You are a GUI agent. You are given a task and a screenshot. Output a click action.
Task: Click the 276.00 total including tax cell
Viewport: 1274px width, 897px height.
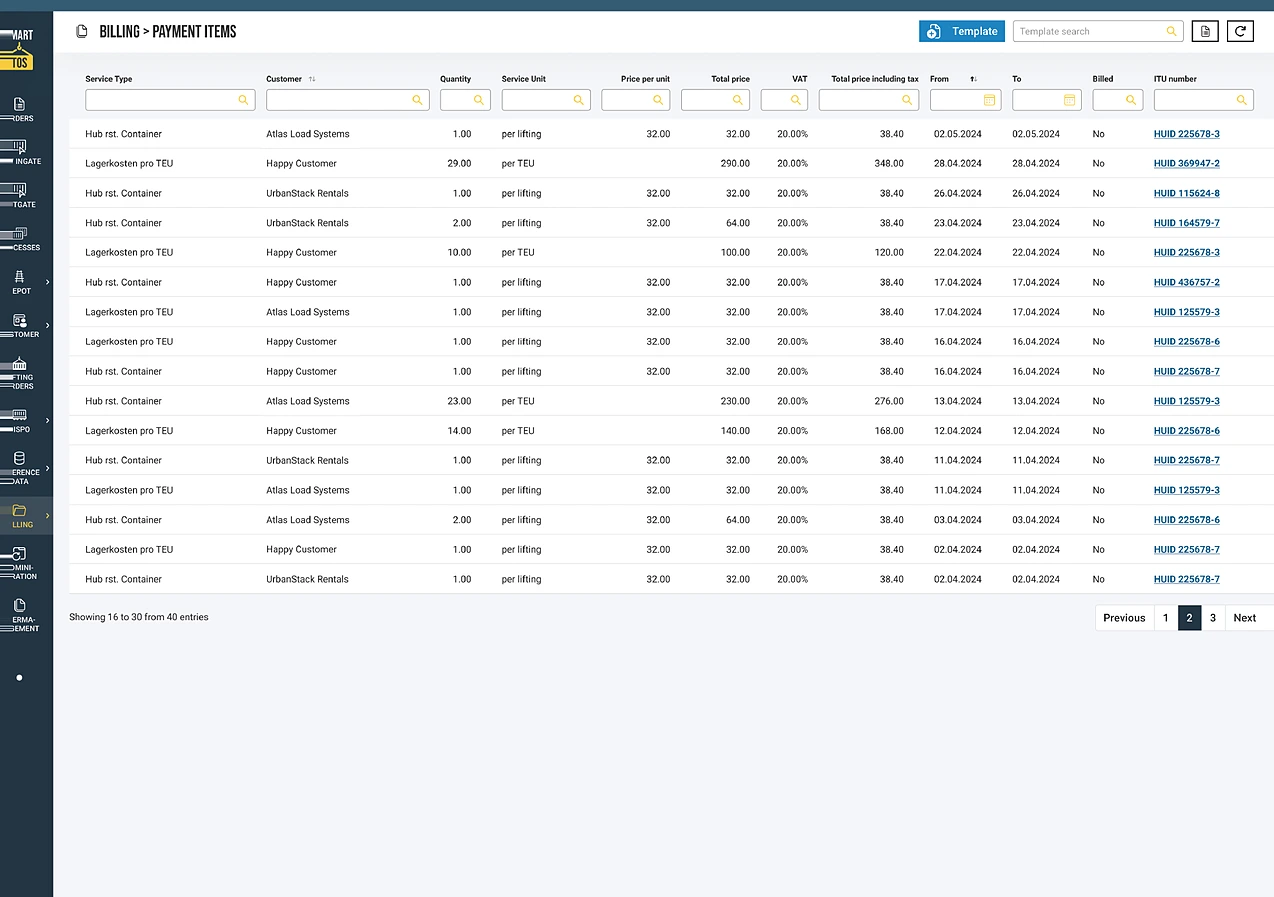(x=887, y=402)
